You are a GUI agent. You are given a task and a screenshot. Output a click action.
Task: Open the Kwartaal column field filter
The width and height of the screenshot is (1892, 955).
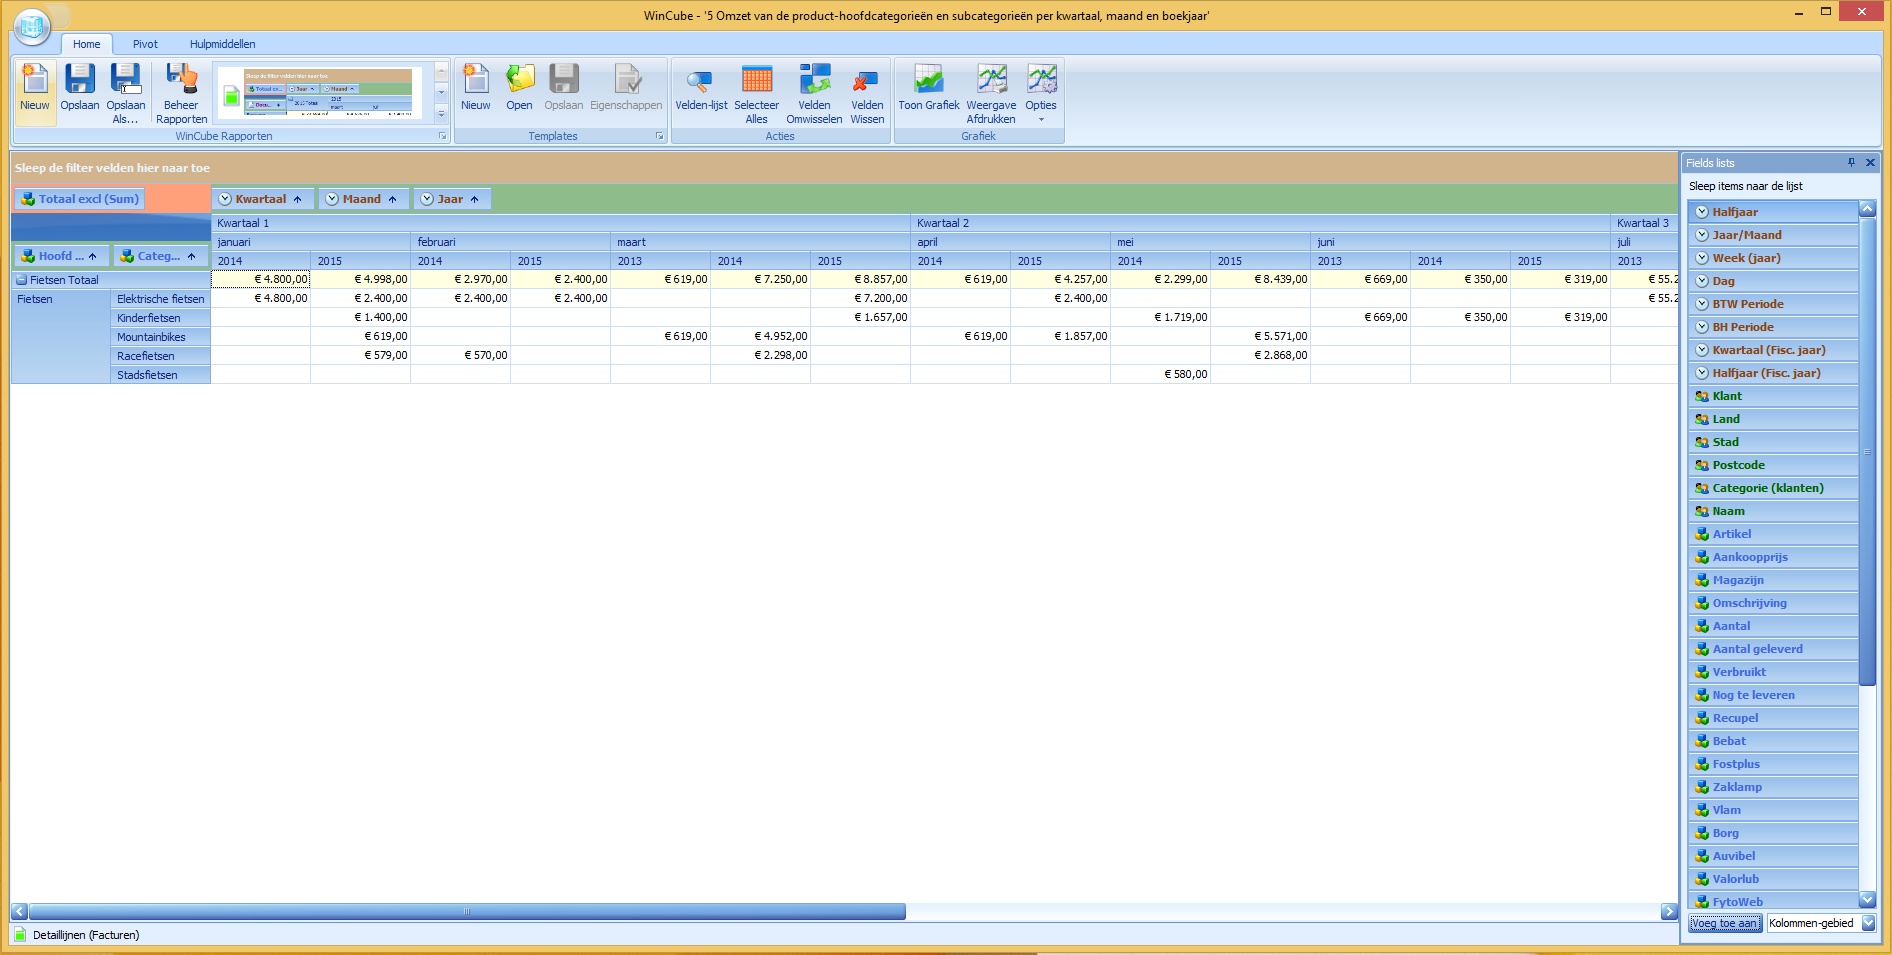point(225,199)
